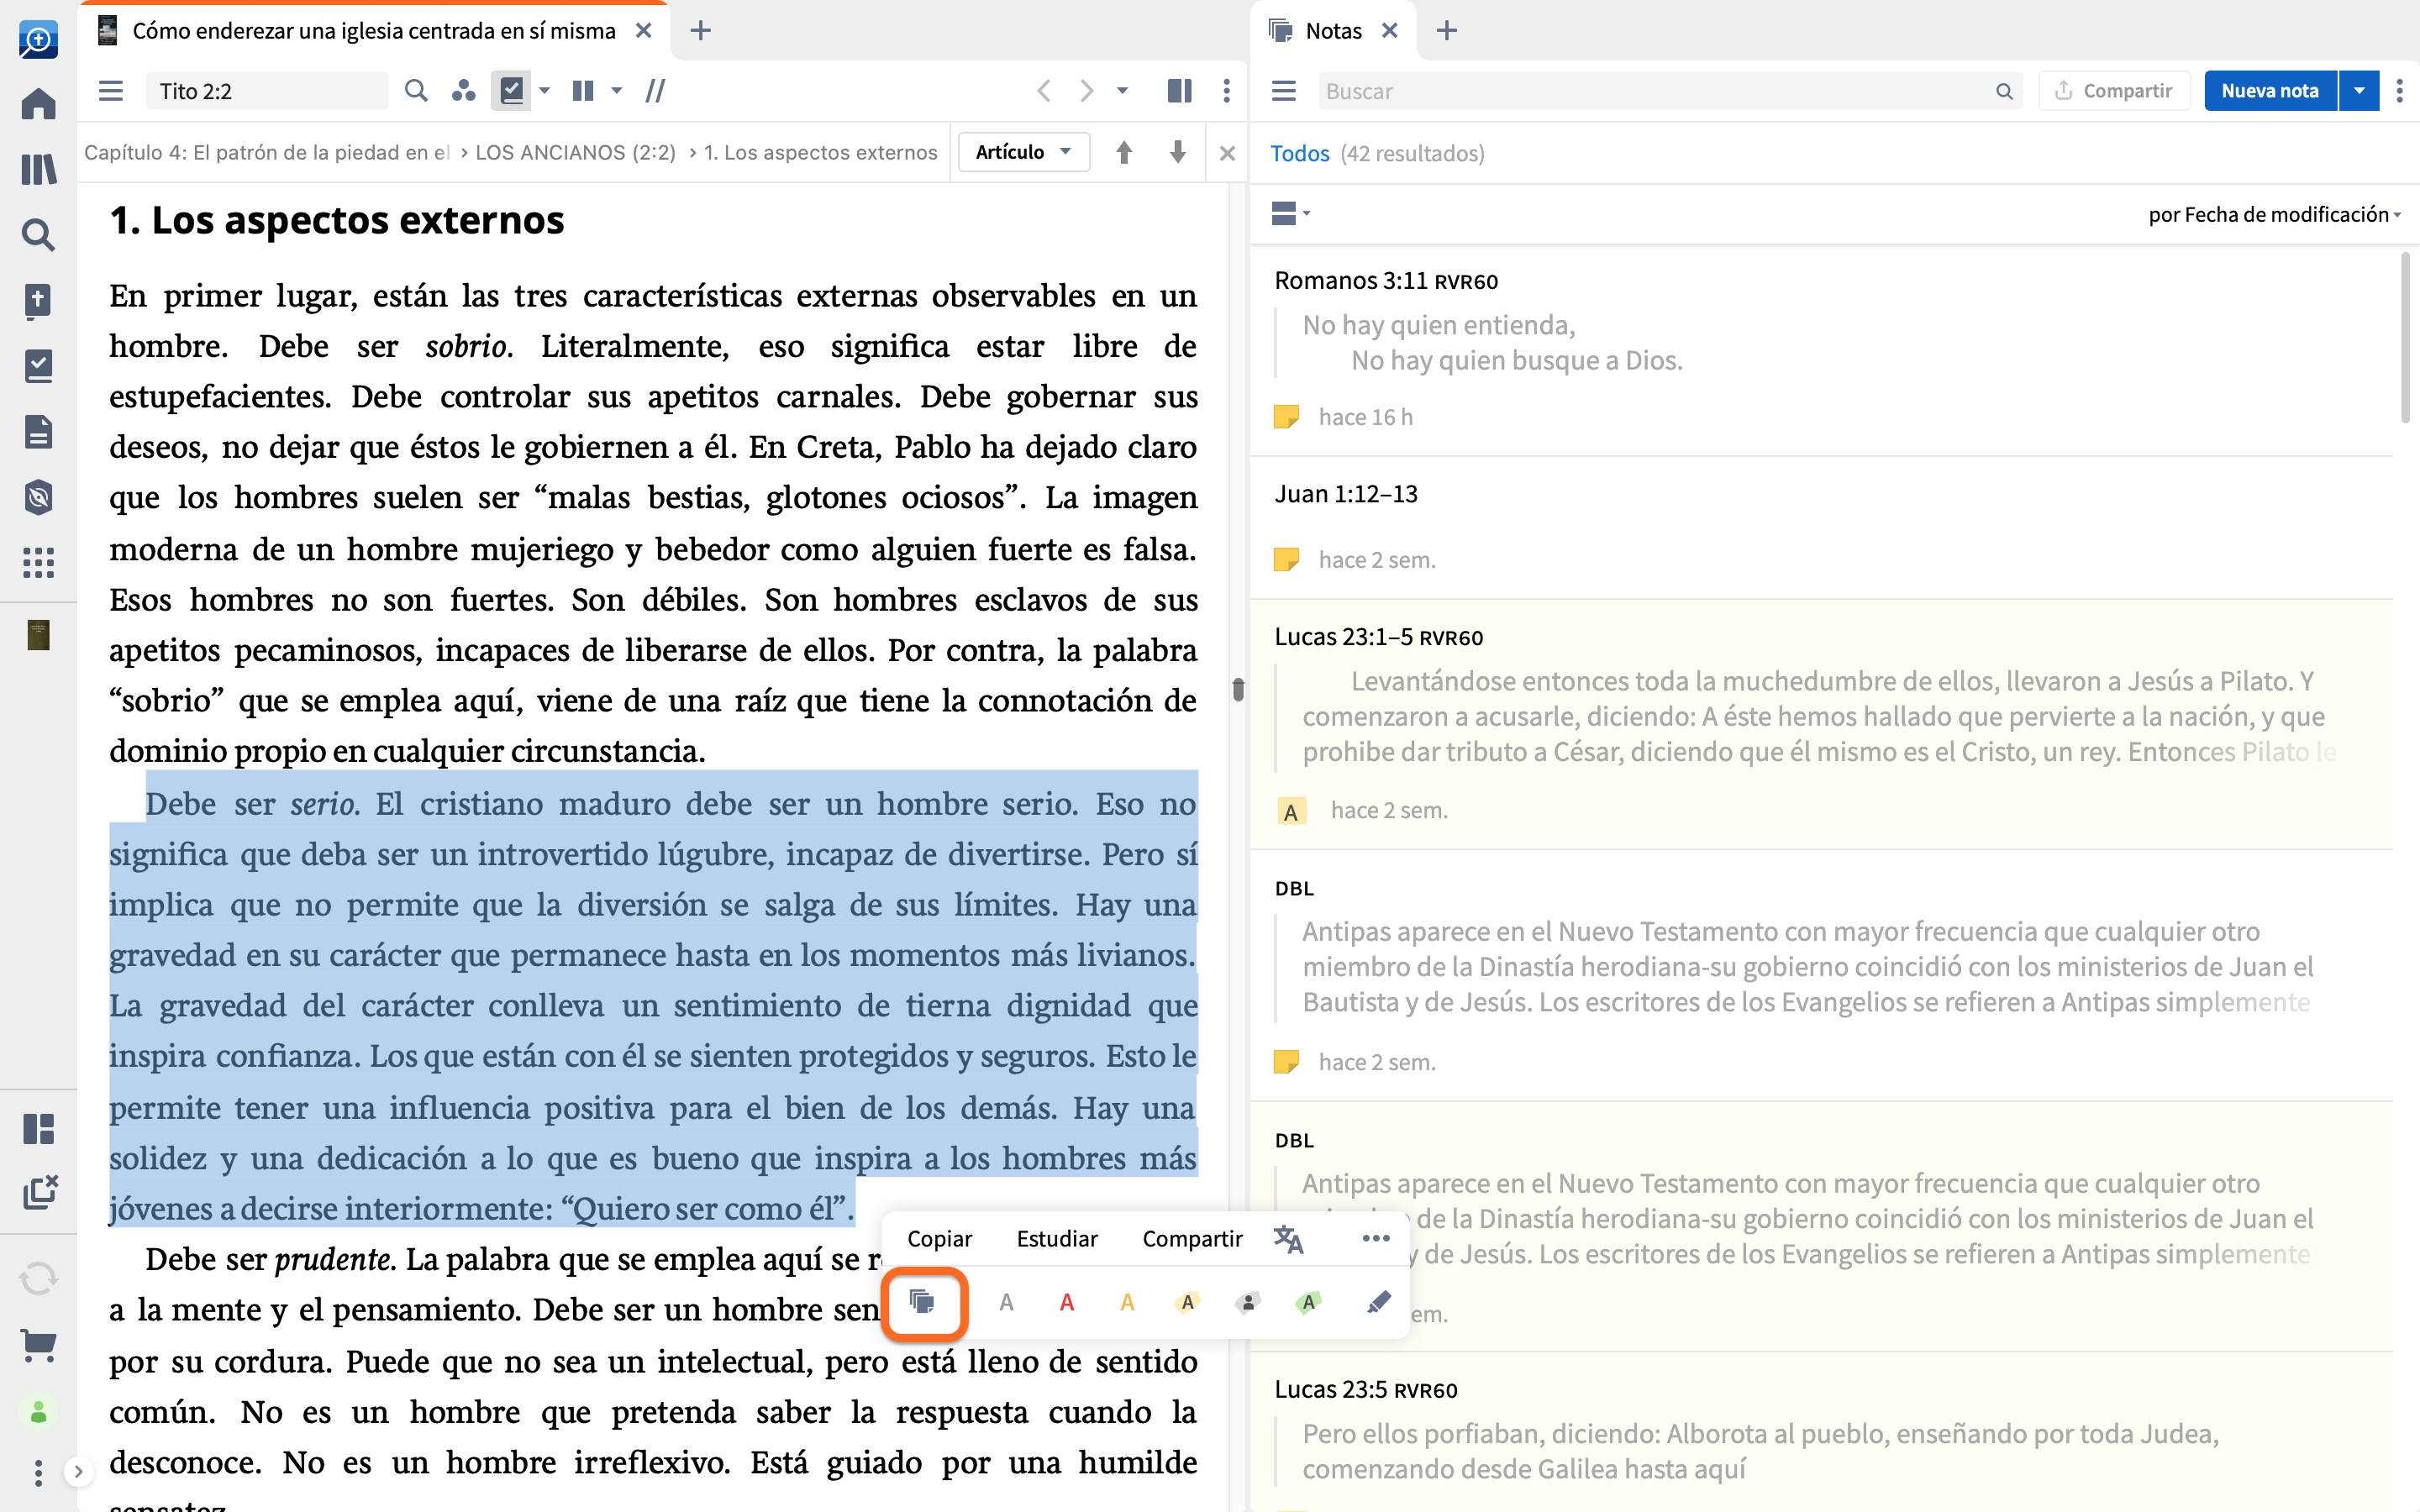2420x1512 pixels.
Task: Click the Tito 2:2 reference box
Action: tap(267, 91)
